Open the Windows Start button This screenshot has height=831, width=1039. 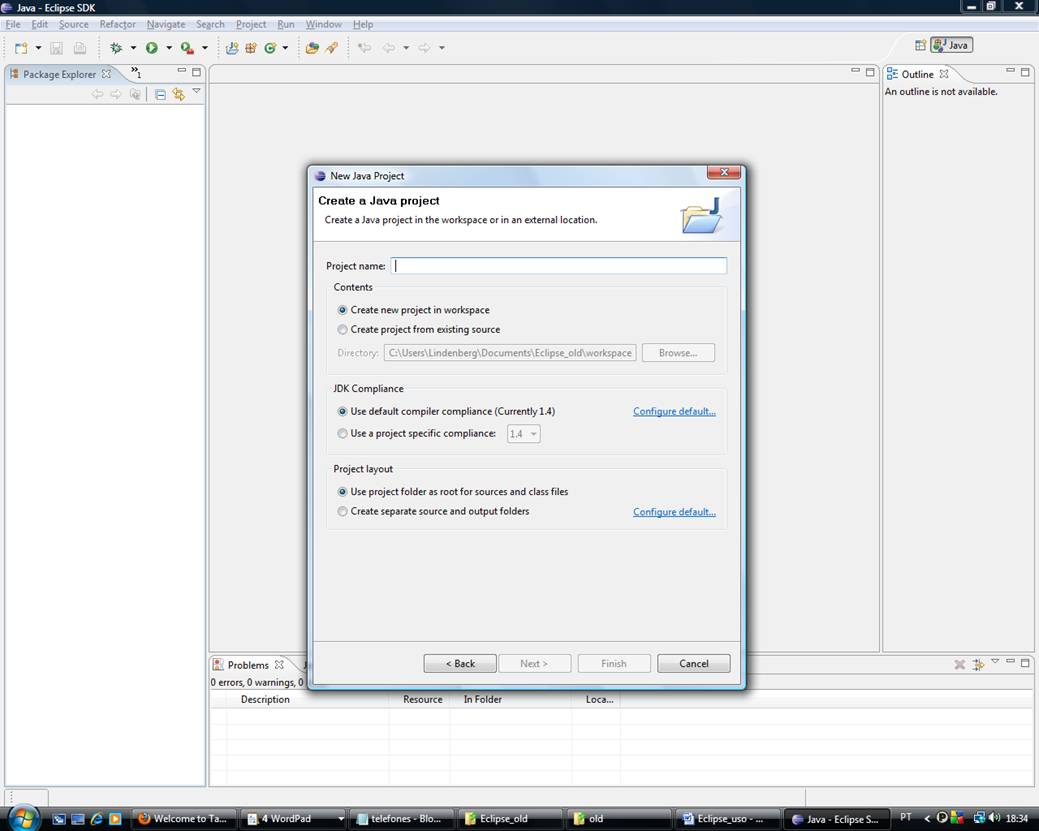coord(23,818)
